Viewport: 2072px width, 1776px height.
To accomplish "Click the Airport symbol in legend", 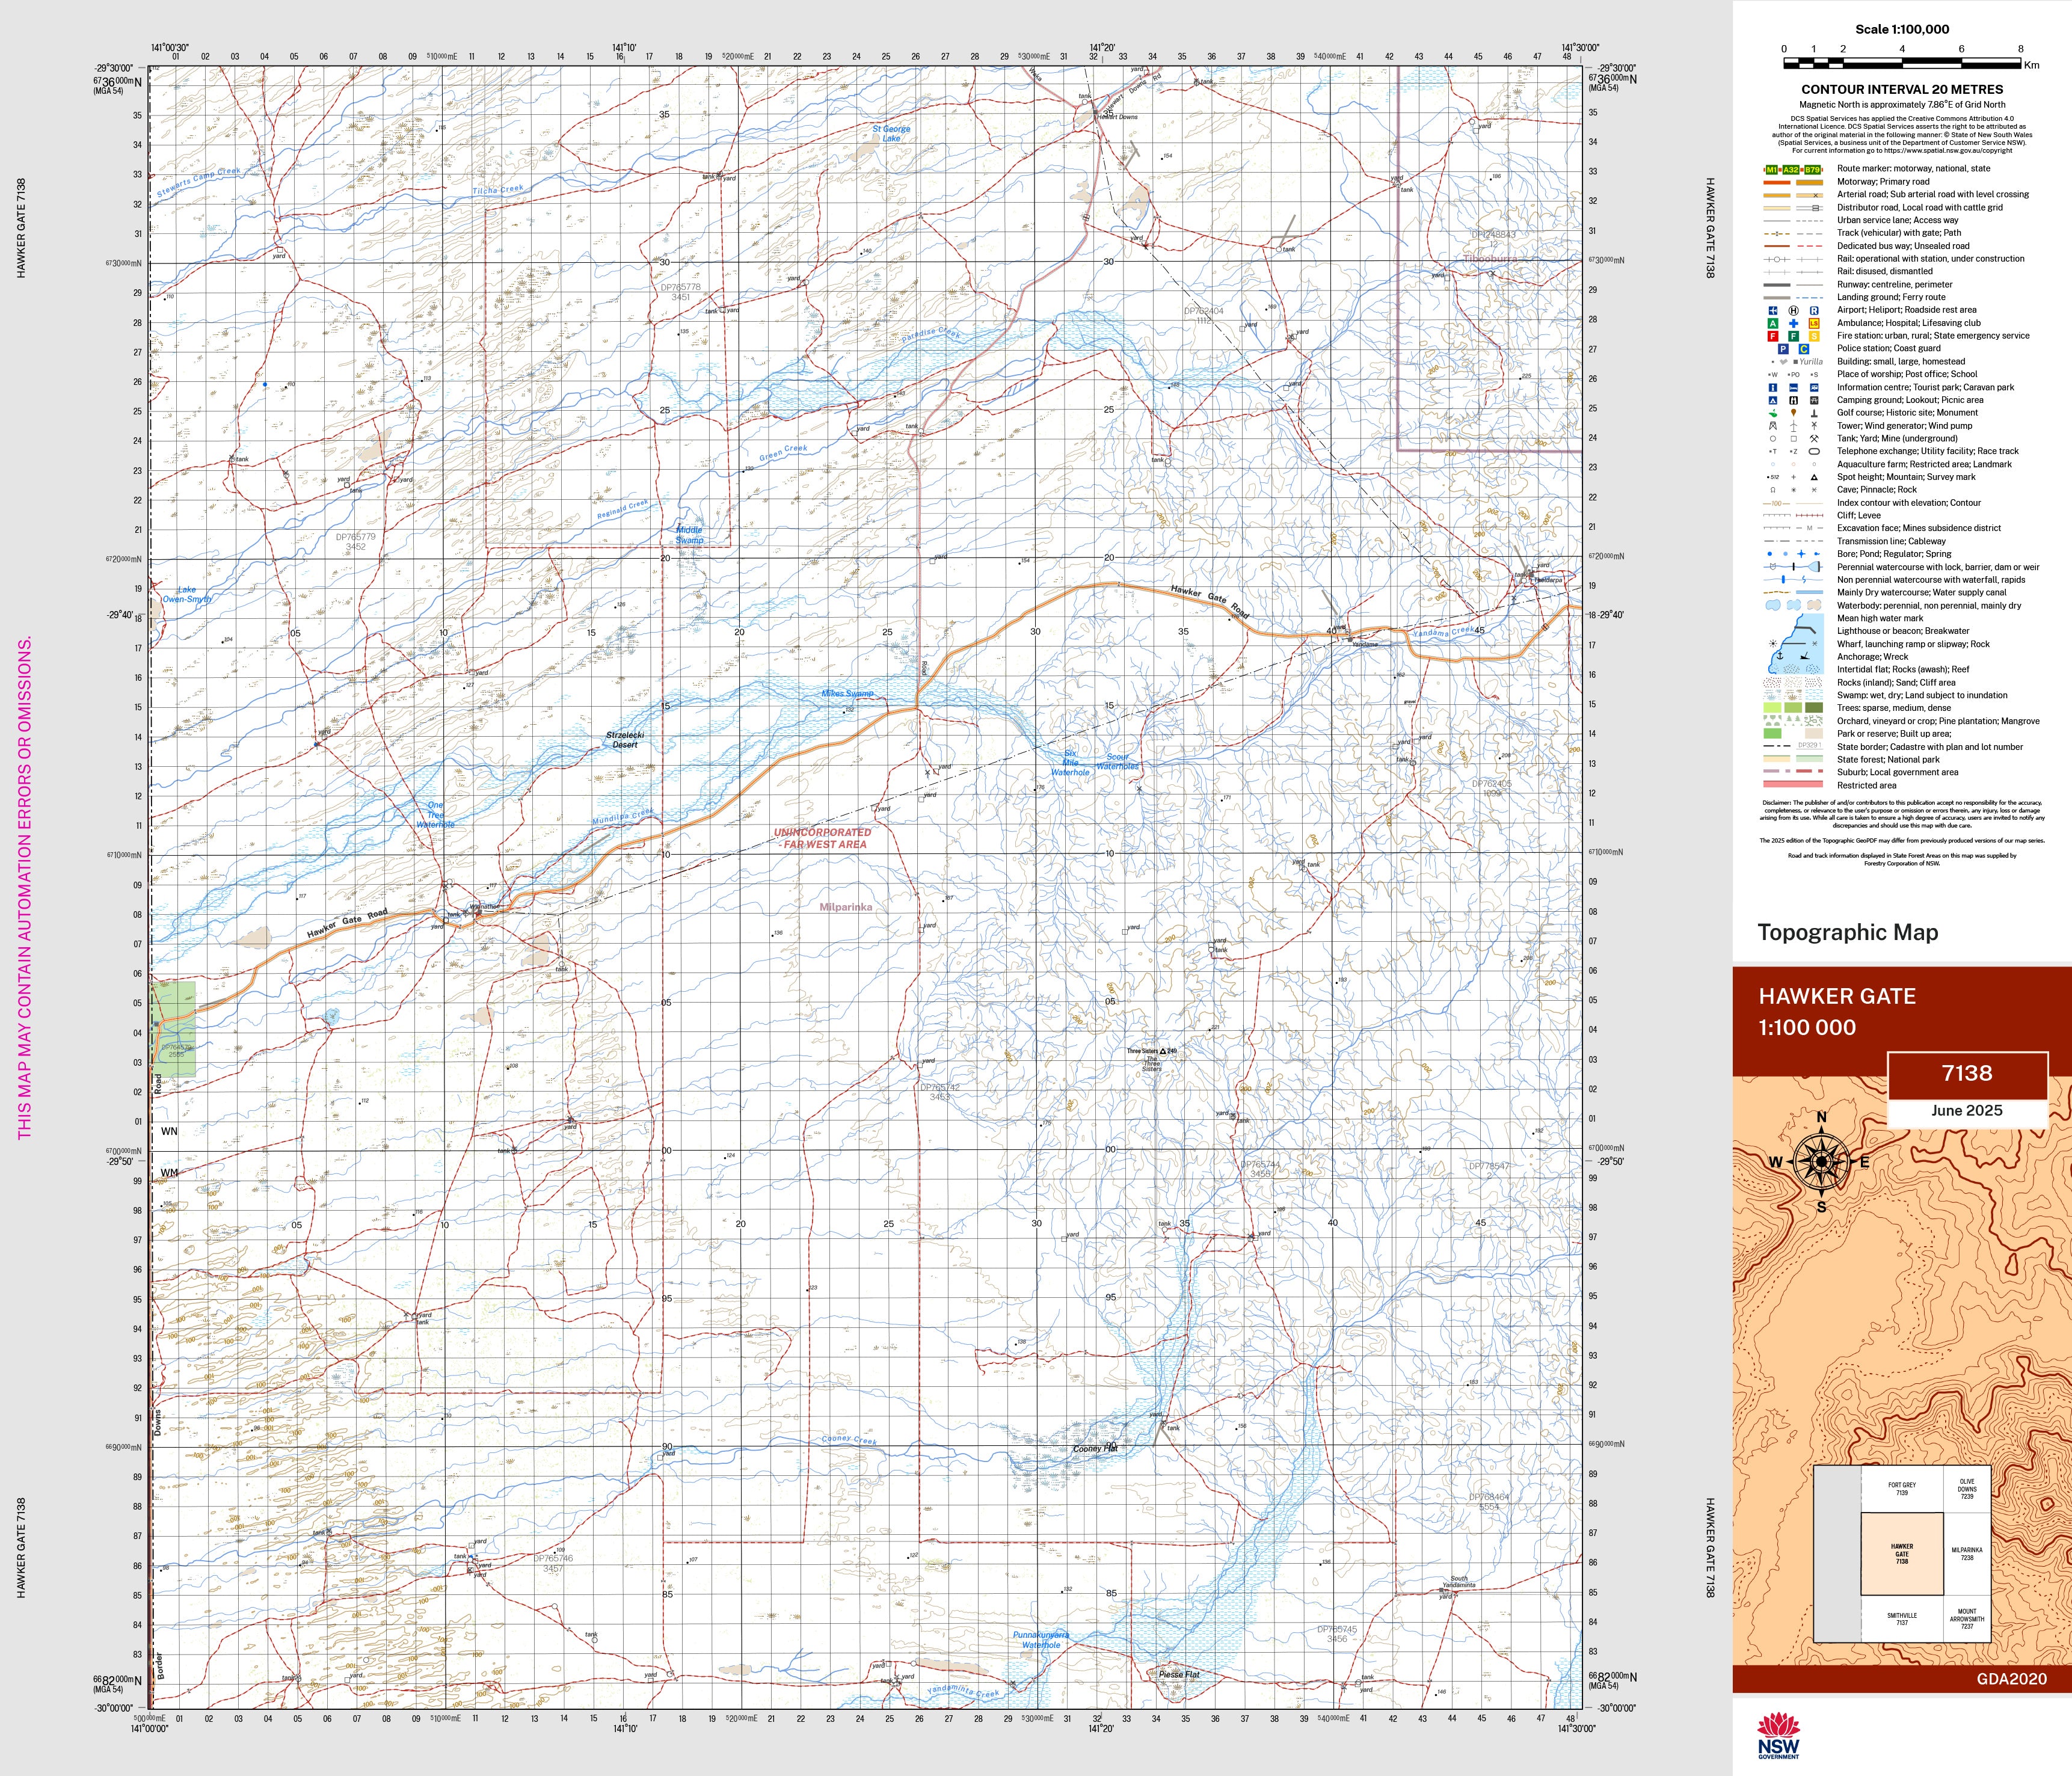I will 1773,310.
